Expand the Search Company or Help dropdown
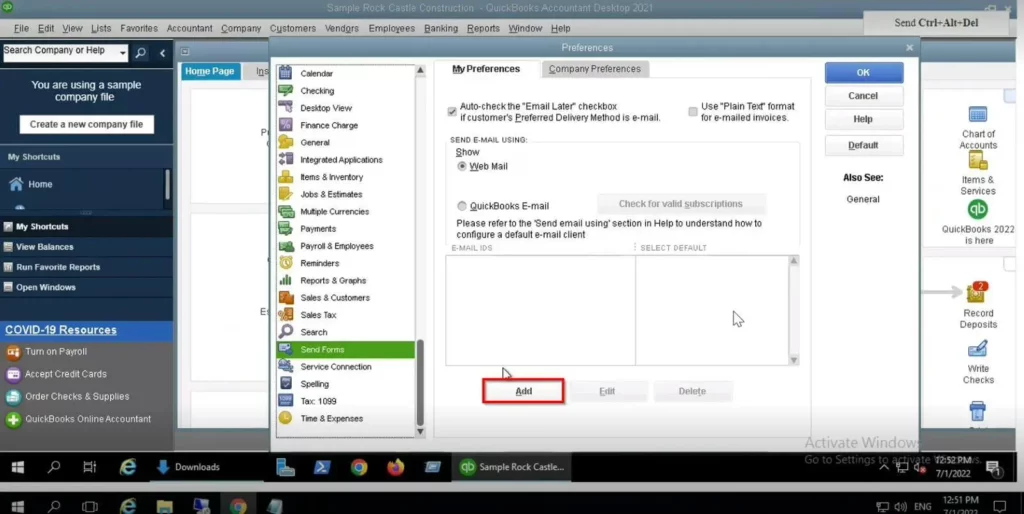 (122, 53)
